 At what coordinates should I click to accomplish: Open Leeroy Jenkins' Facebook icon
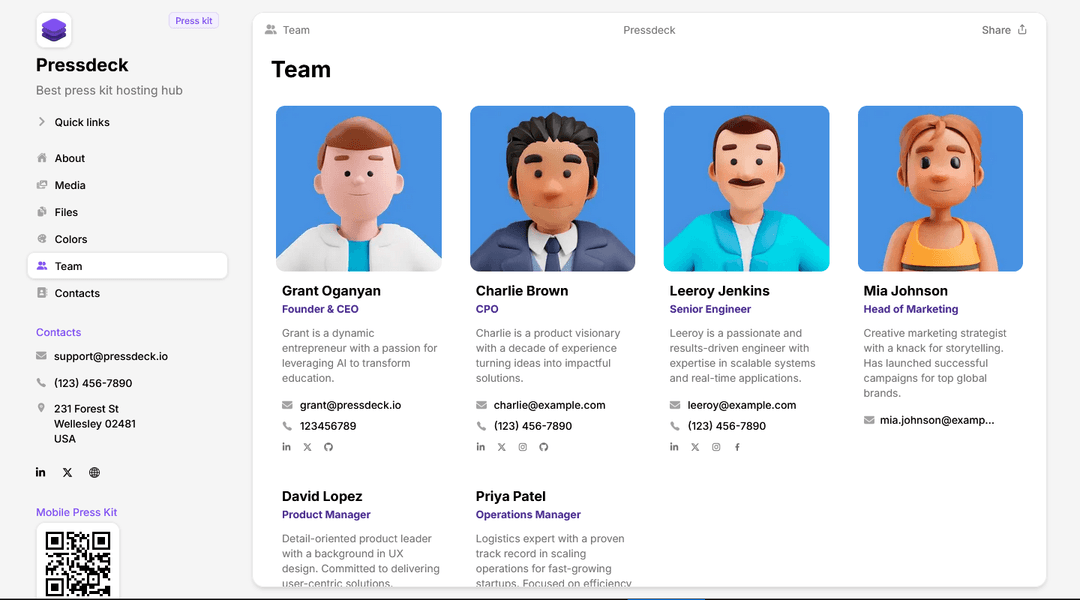point(737,447)
